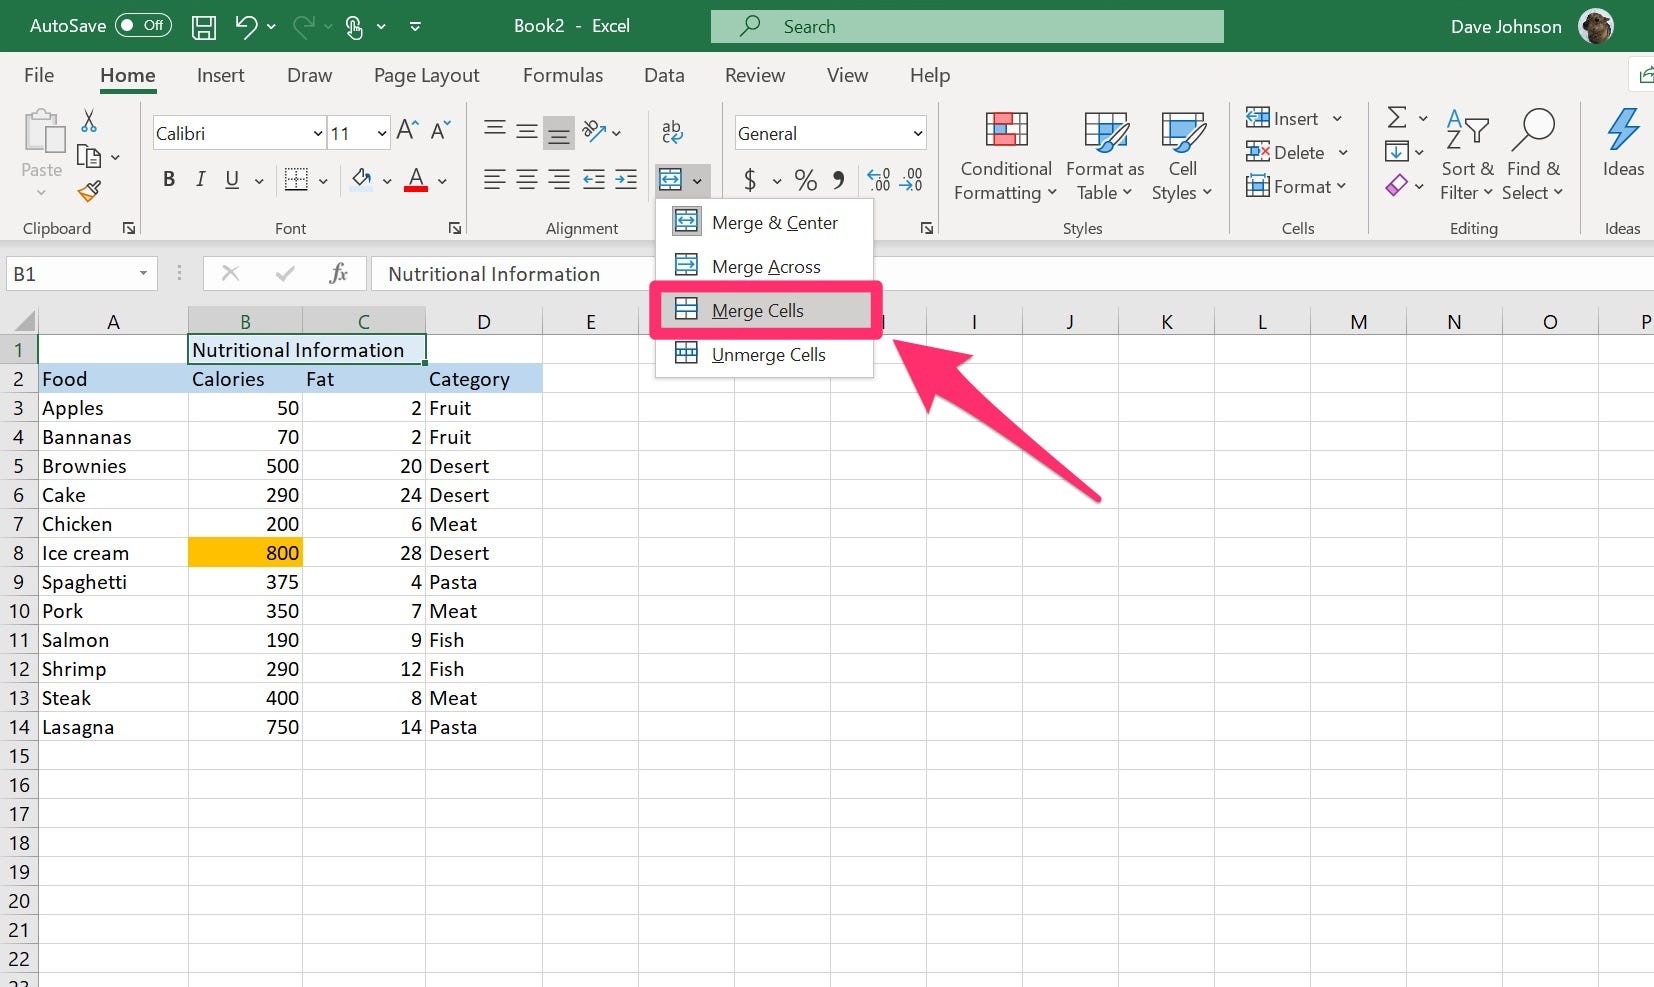Switch to the Page Layout tab
This screenshot has width=1654, height=987.
point(426,75)
